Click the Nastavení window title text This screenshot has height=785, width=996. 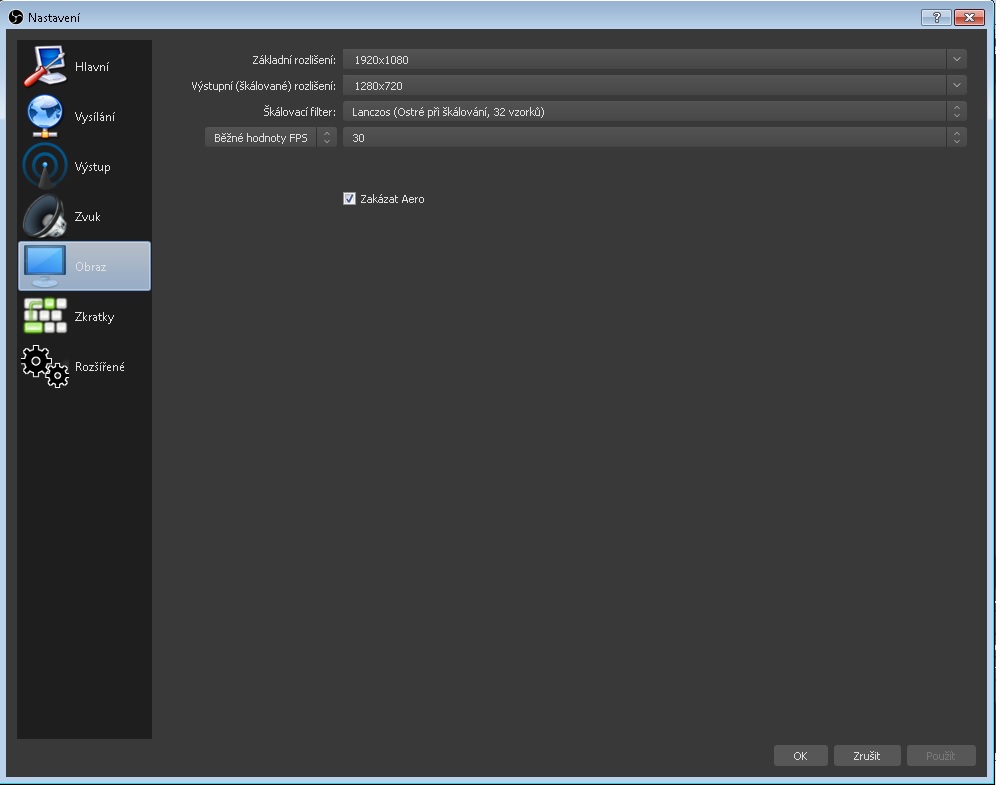(54, 18)
